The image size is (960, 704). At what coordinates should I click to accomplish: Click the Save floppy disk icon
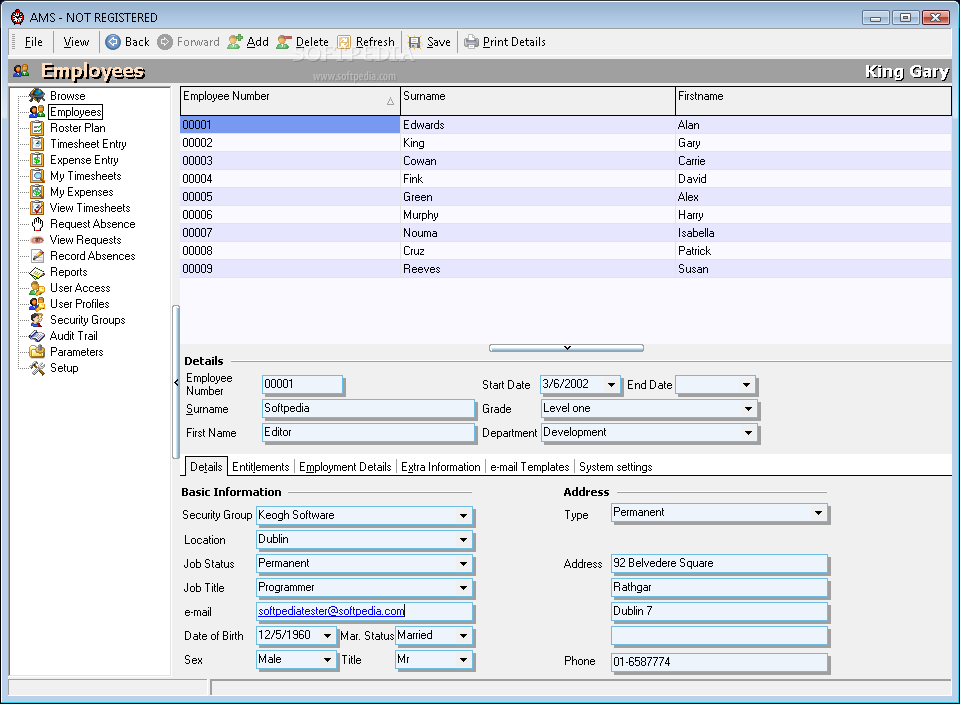click(x=414, y=42)
